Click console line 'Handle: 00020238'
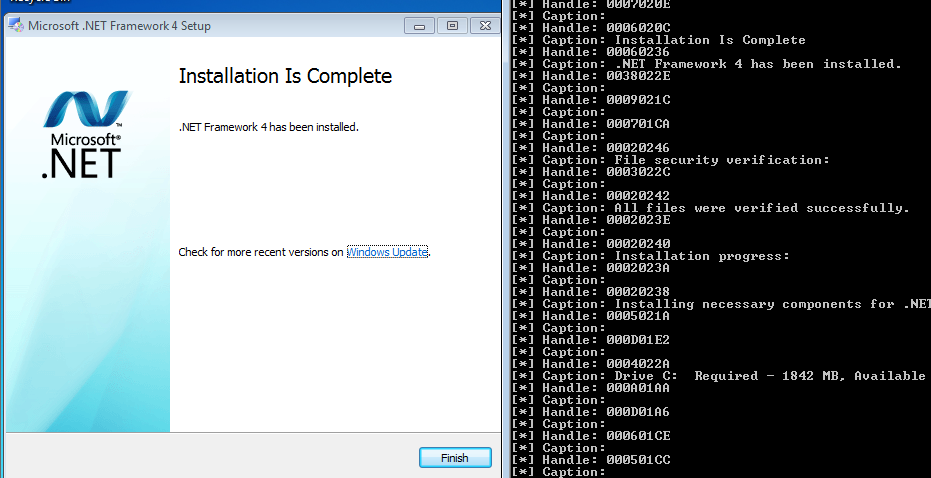The width and height of the screenshot is (931, 478). [x=591, y=292]
